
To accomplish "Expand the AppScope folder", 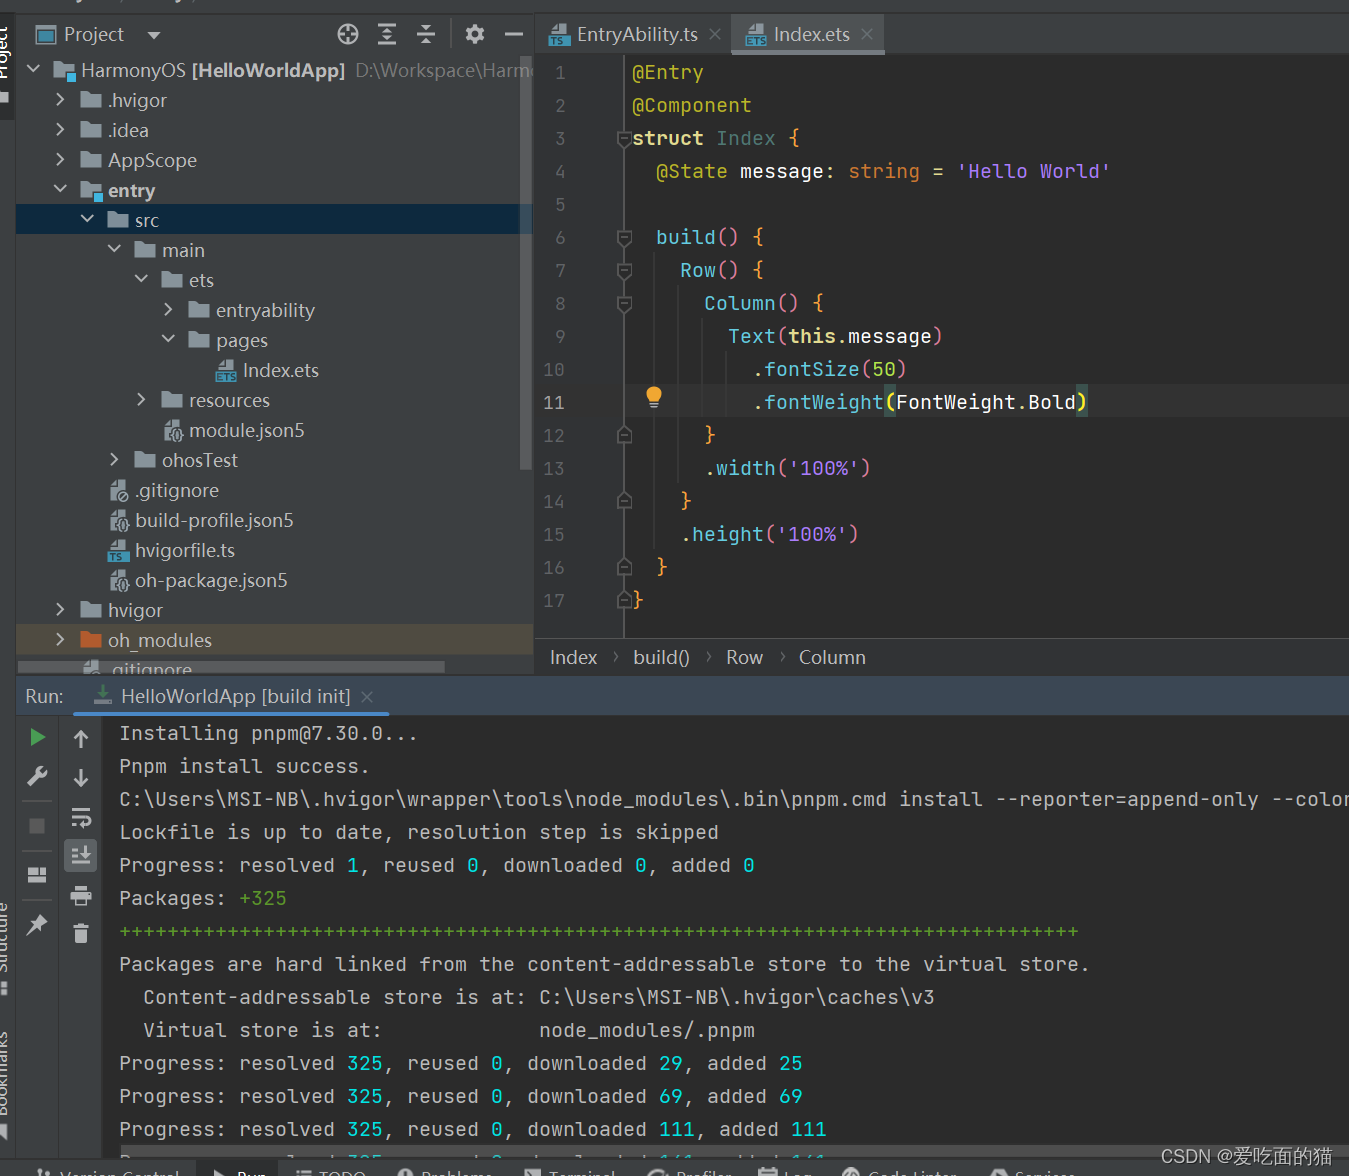I will [x=60, y=159].
